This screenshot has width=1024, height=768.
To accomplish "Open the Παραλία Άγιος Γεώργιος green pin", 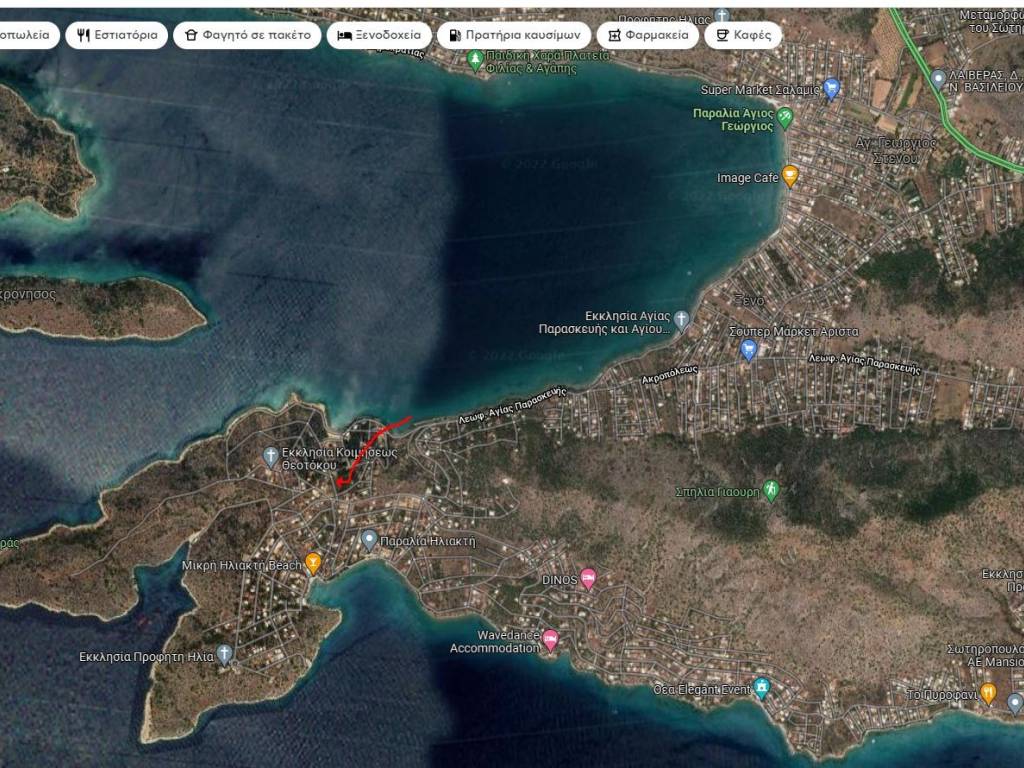I will point(785,118).
